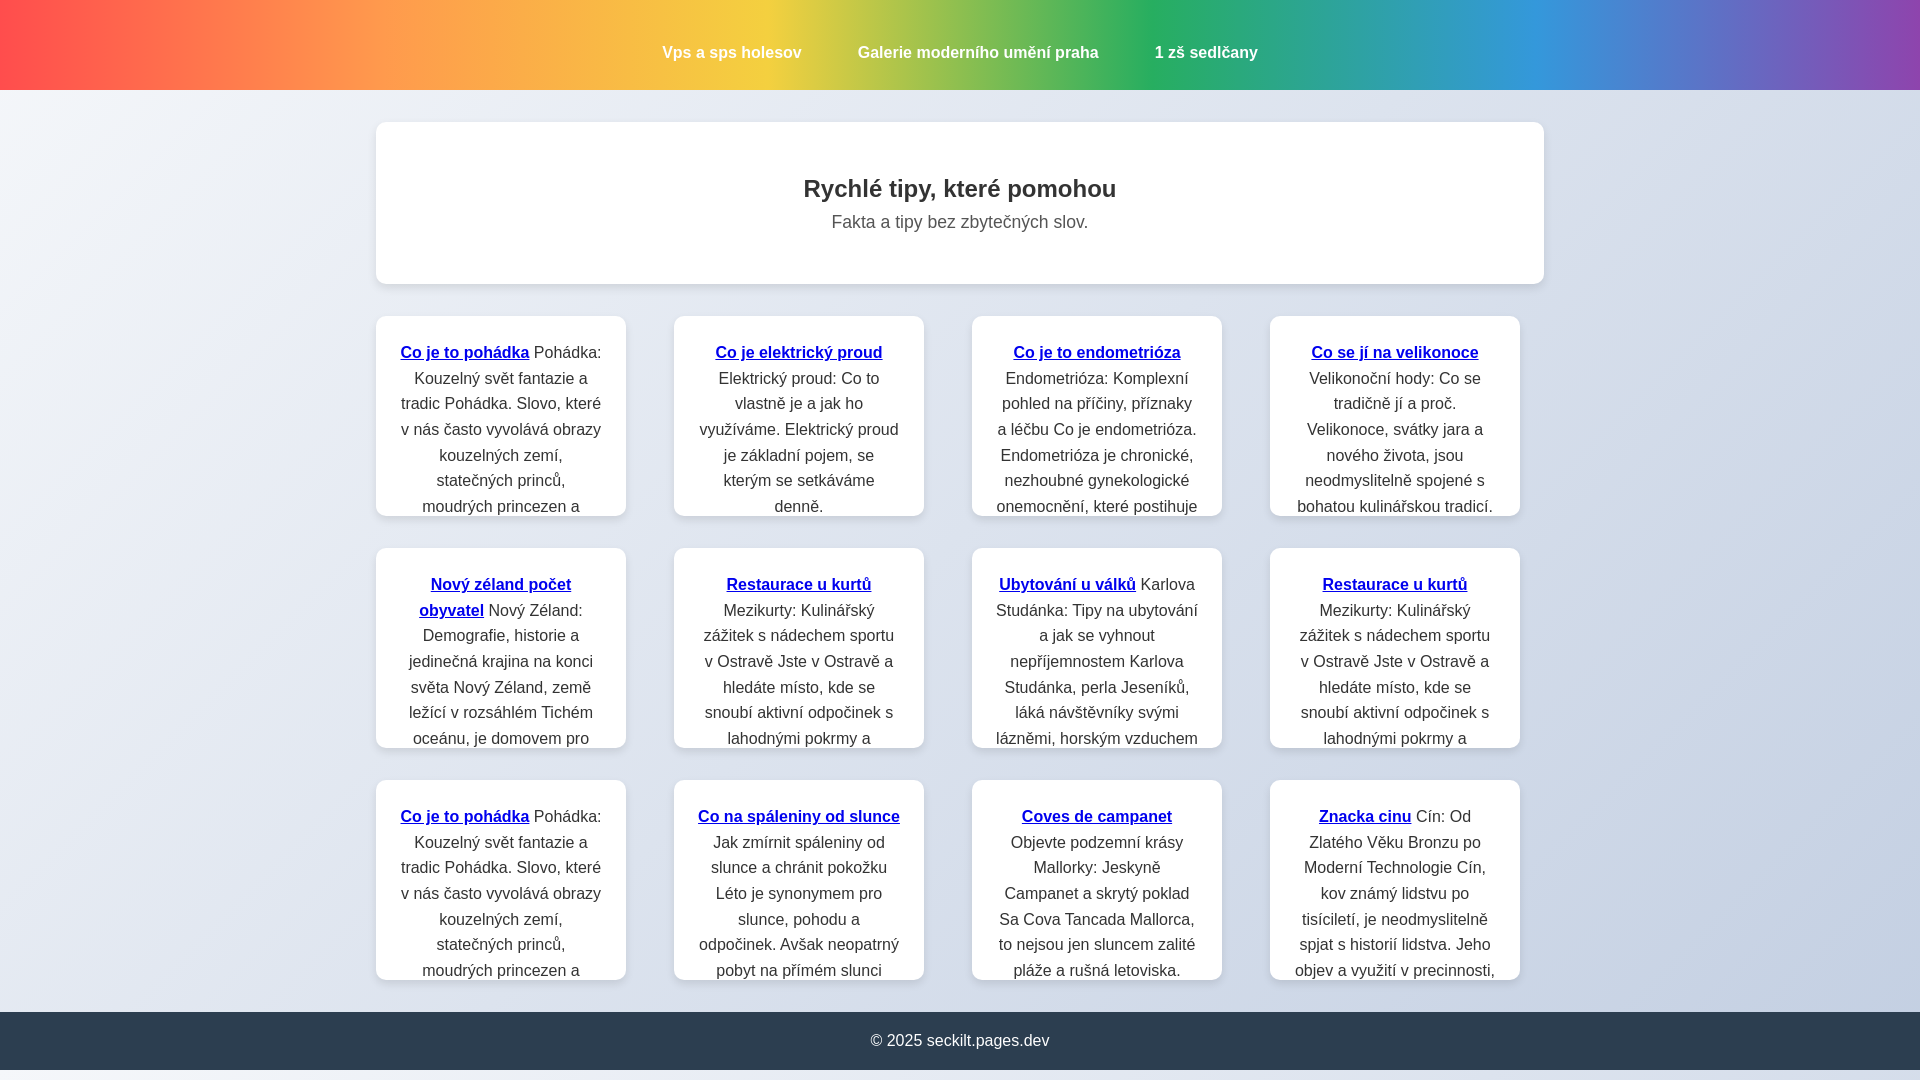This screenshot has height=1080, width=1920.
Task: Follow the 'Ubytování u válků' link
Action: [x=1067, y=584]
